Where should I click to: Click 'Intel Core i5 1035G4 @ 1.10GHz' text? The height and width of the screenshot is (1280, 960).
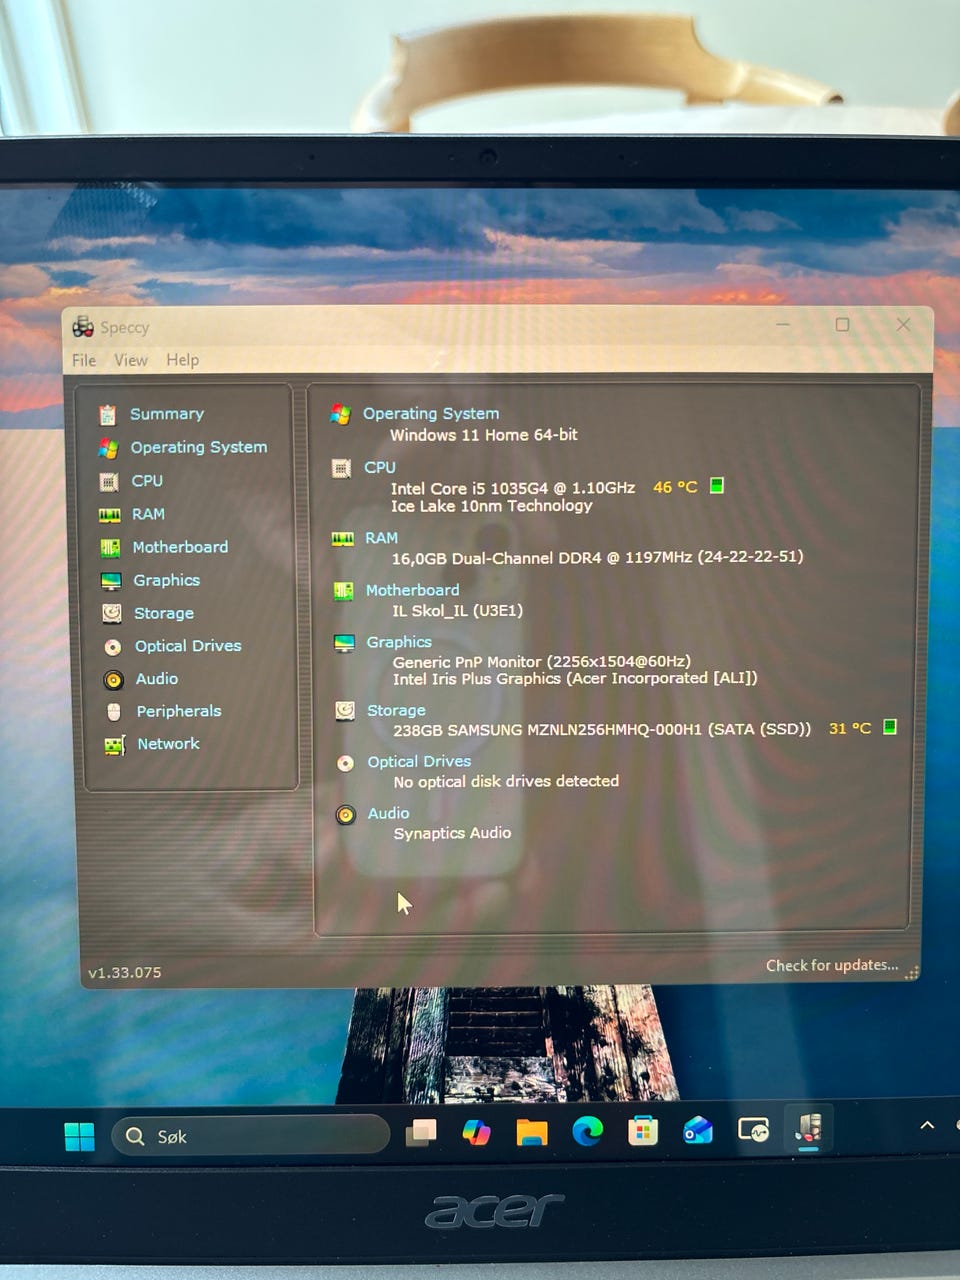[513, 488]
